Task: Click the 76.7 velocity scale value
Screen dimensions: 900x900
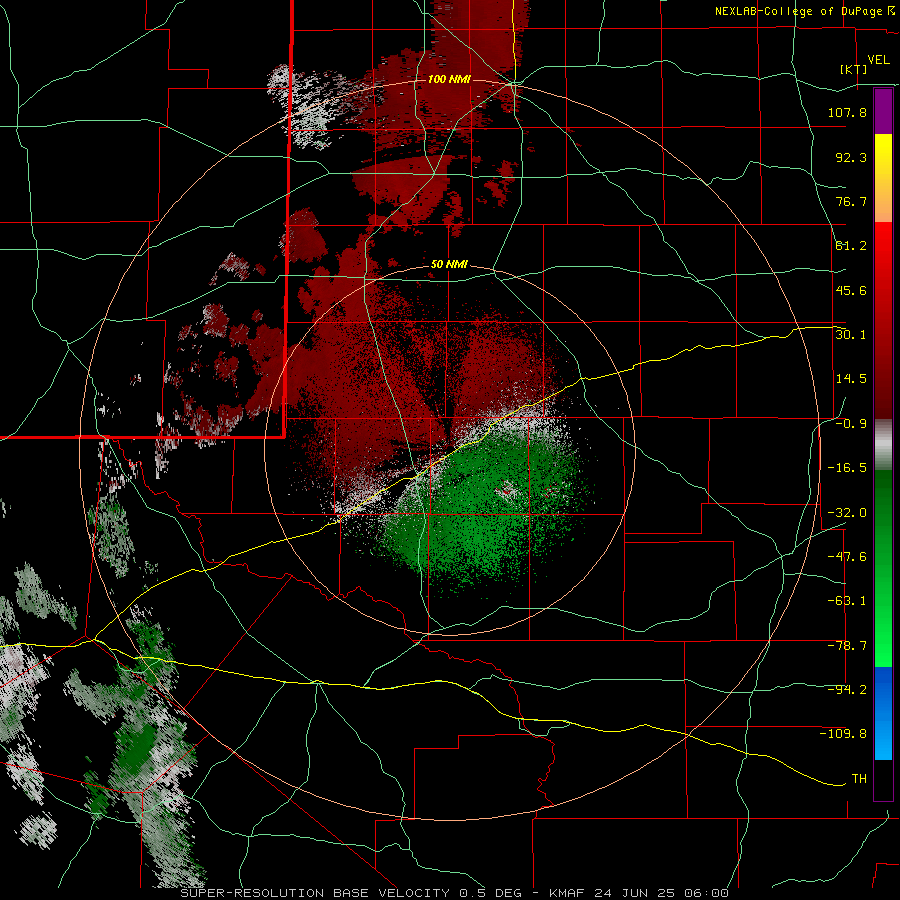Action: pos(851,201)
